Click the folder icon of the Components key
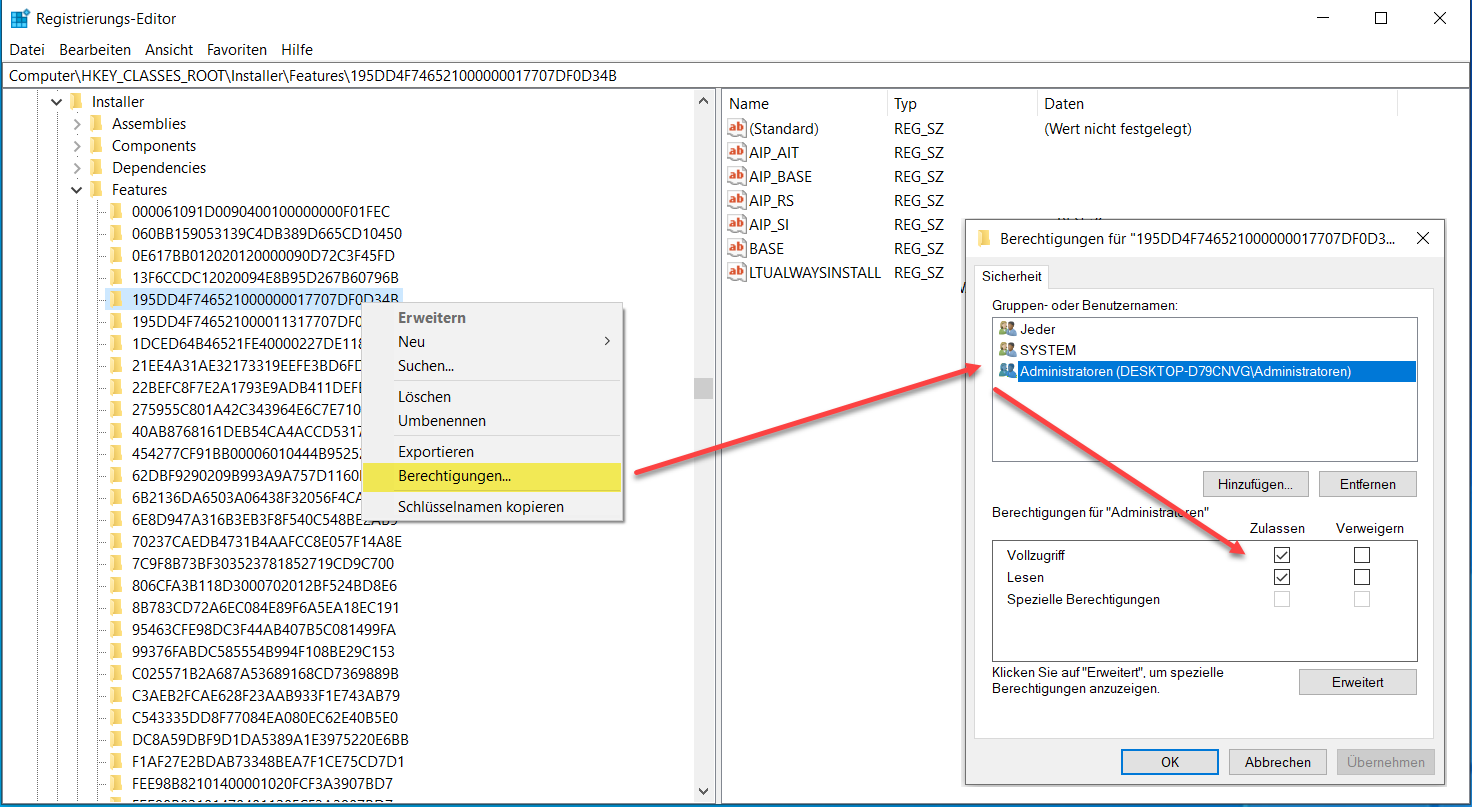This screenshot has height=807, width=1472. tap(96, 145)
